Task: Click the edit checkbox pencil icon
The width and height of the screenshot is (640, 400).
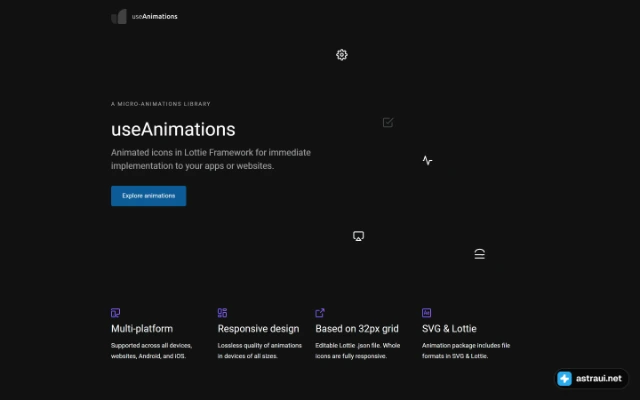Action: pyautogui.click(x=388, y=122)
